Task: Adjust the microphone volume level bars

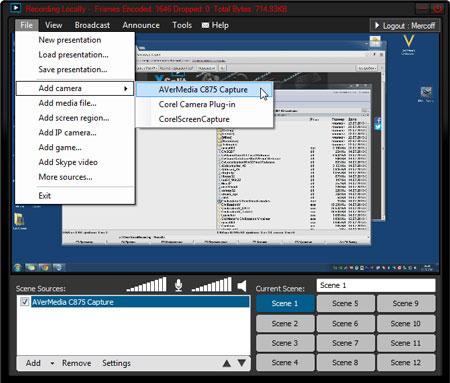Action: [147, 285]
